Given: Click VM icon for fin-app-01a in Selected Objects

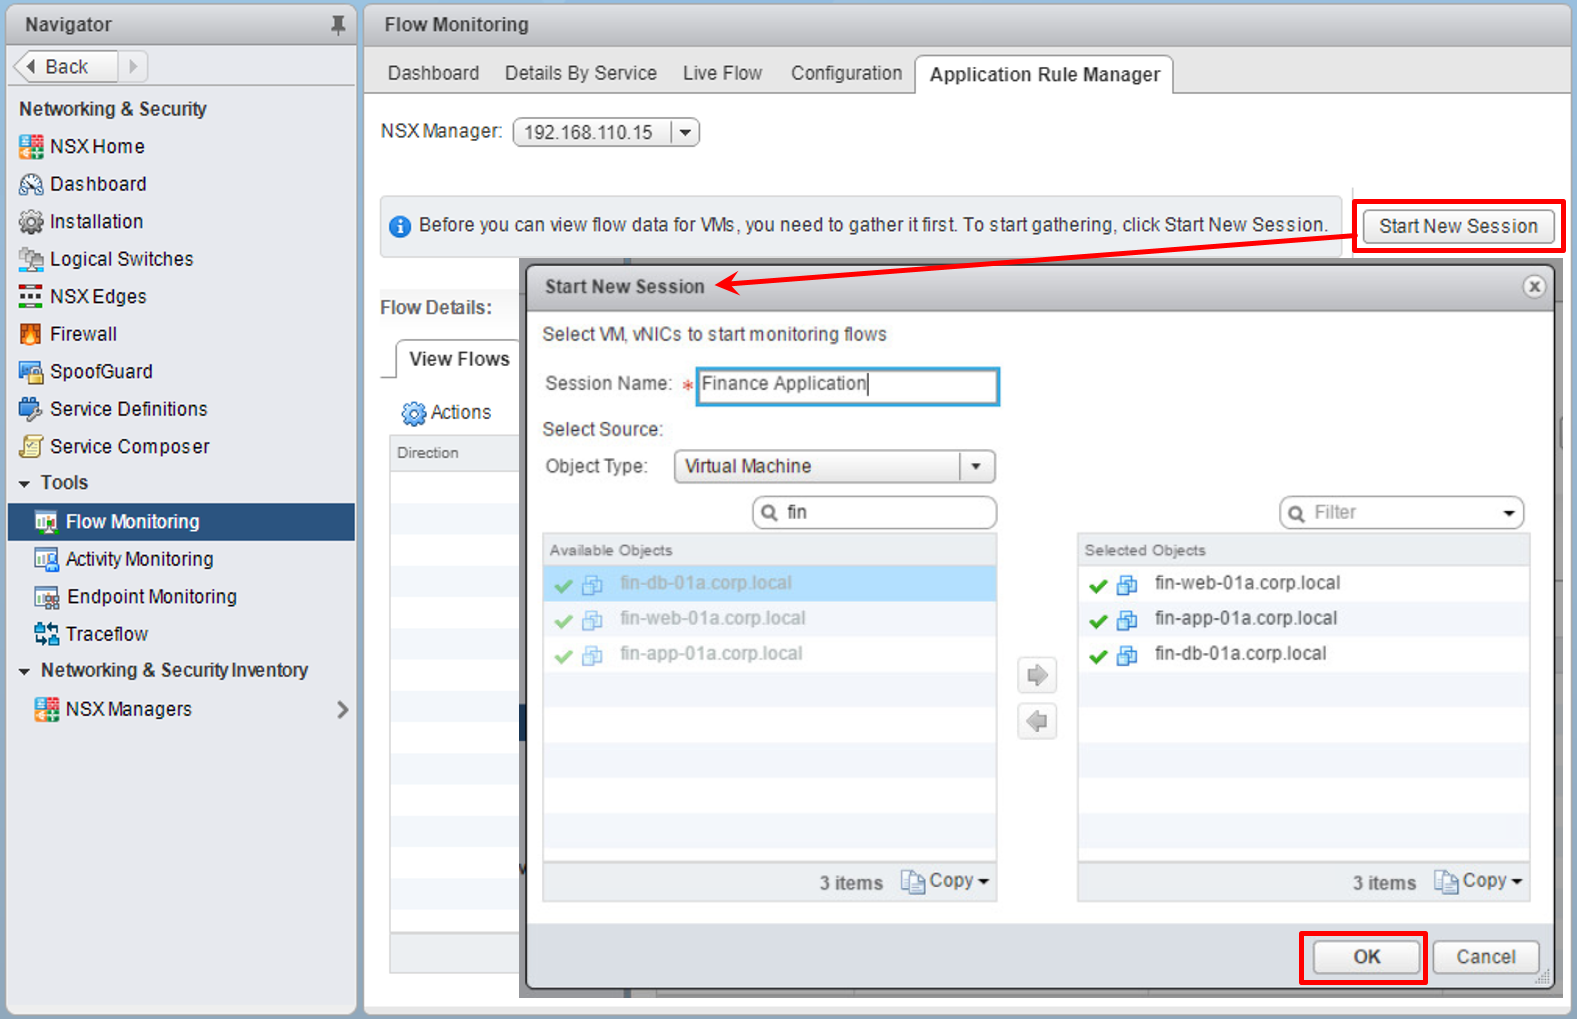Looking at the screenshot, I should pyautogui.click(x=1127, y=620).
